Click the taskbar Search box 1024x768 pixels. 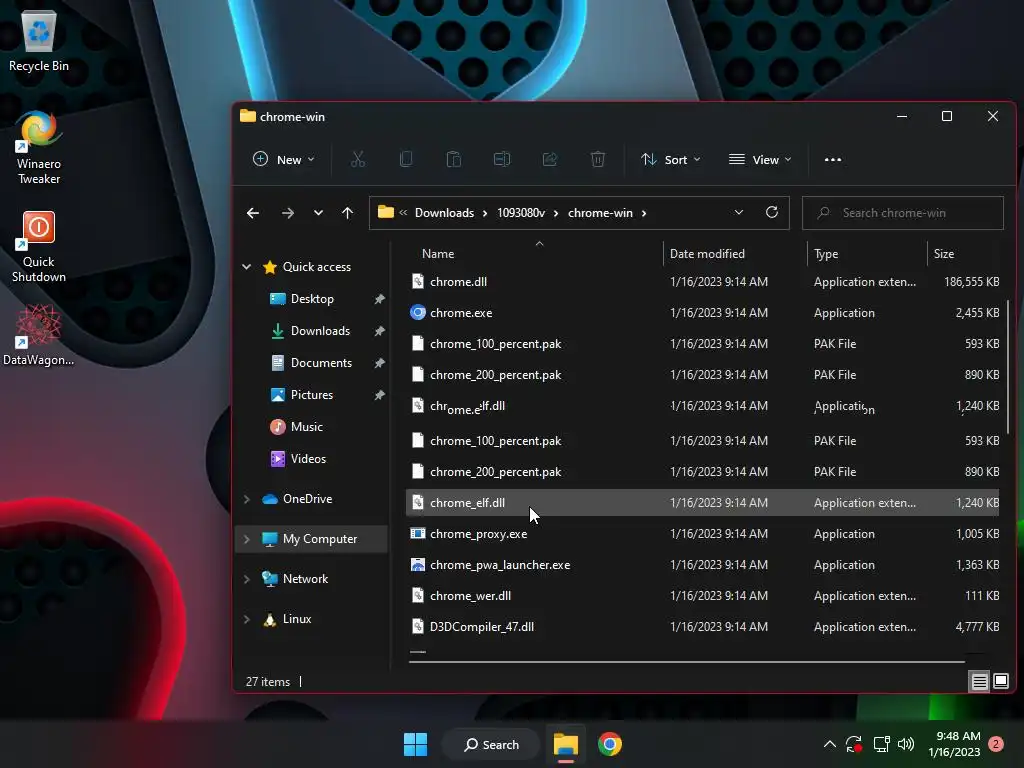point(491,744)
